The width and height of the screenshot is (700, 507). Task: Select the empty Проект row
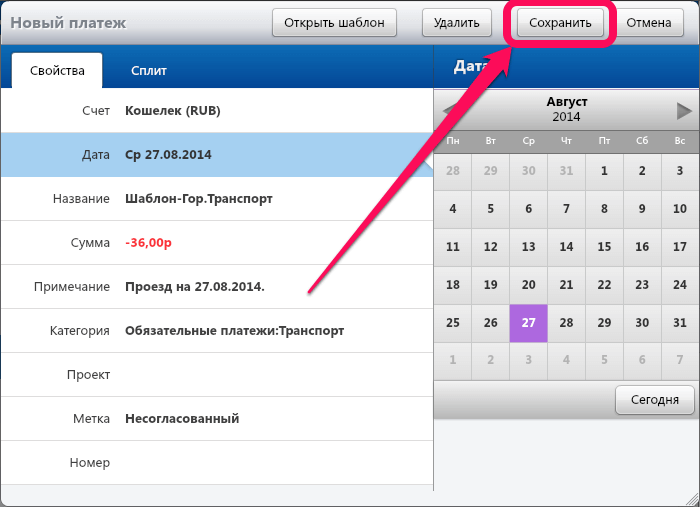point(217,375)
